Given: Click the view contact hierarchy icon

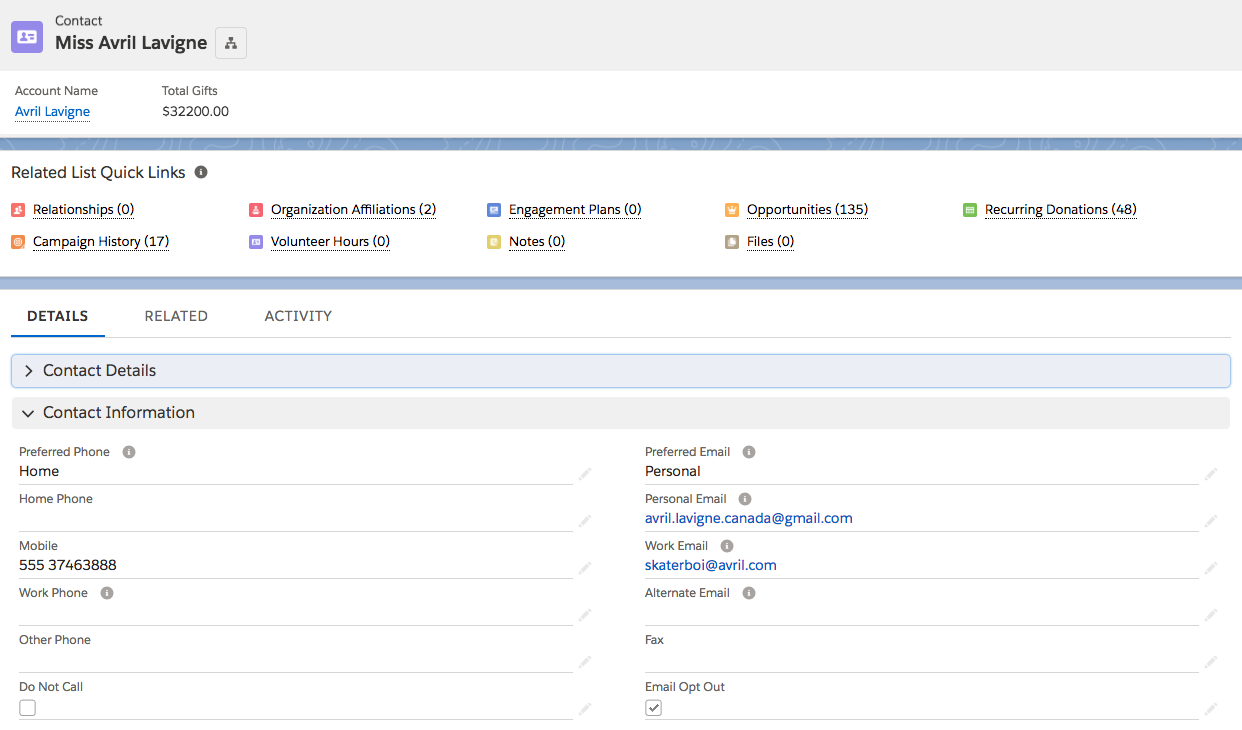Looking at the screenshot, I should 231,43.
